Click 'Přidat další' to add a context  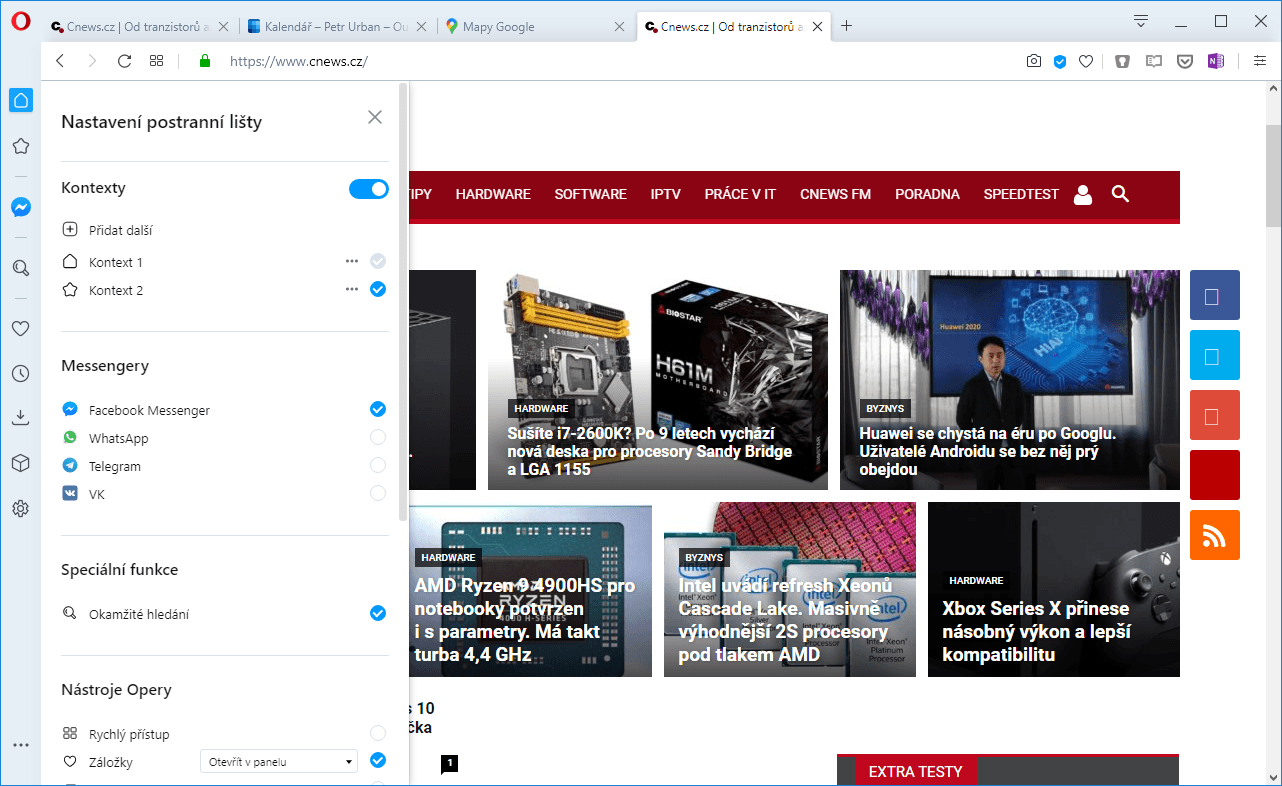(x=120, y=230)
